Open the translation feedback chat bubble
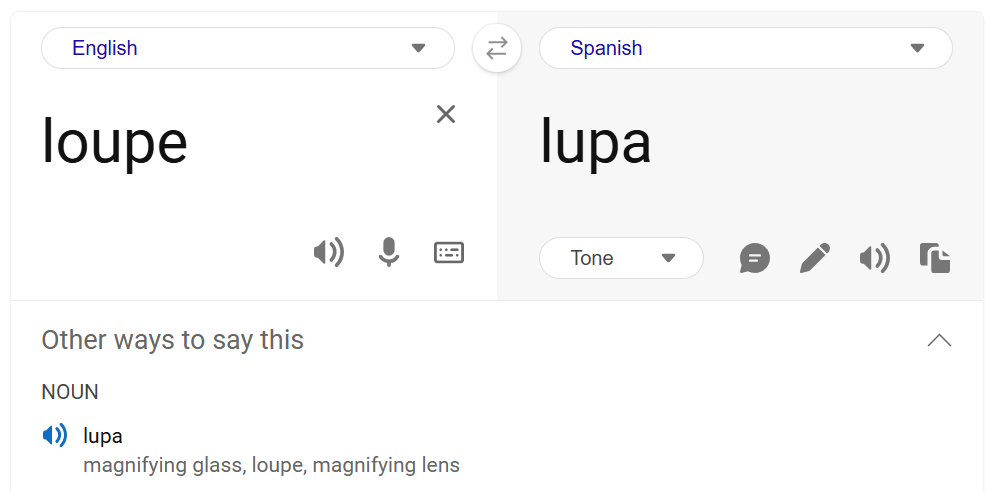 (755, 259)
